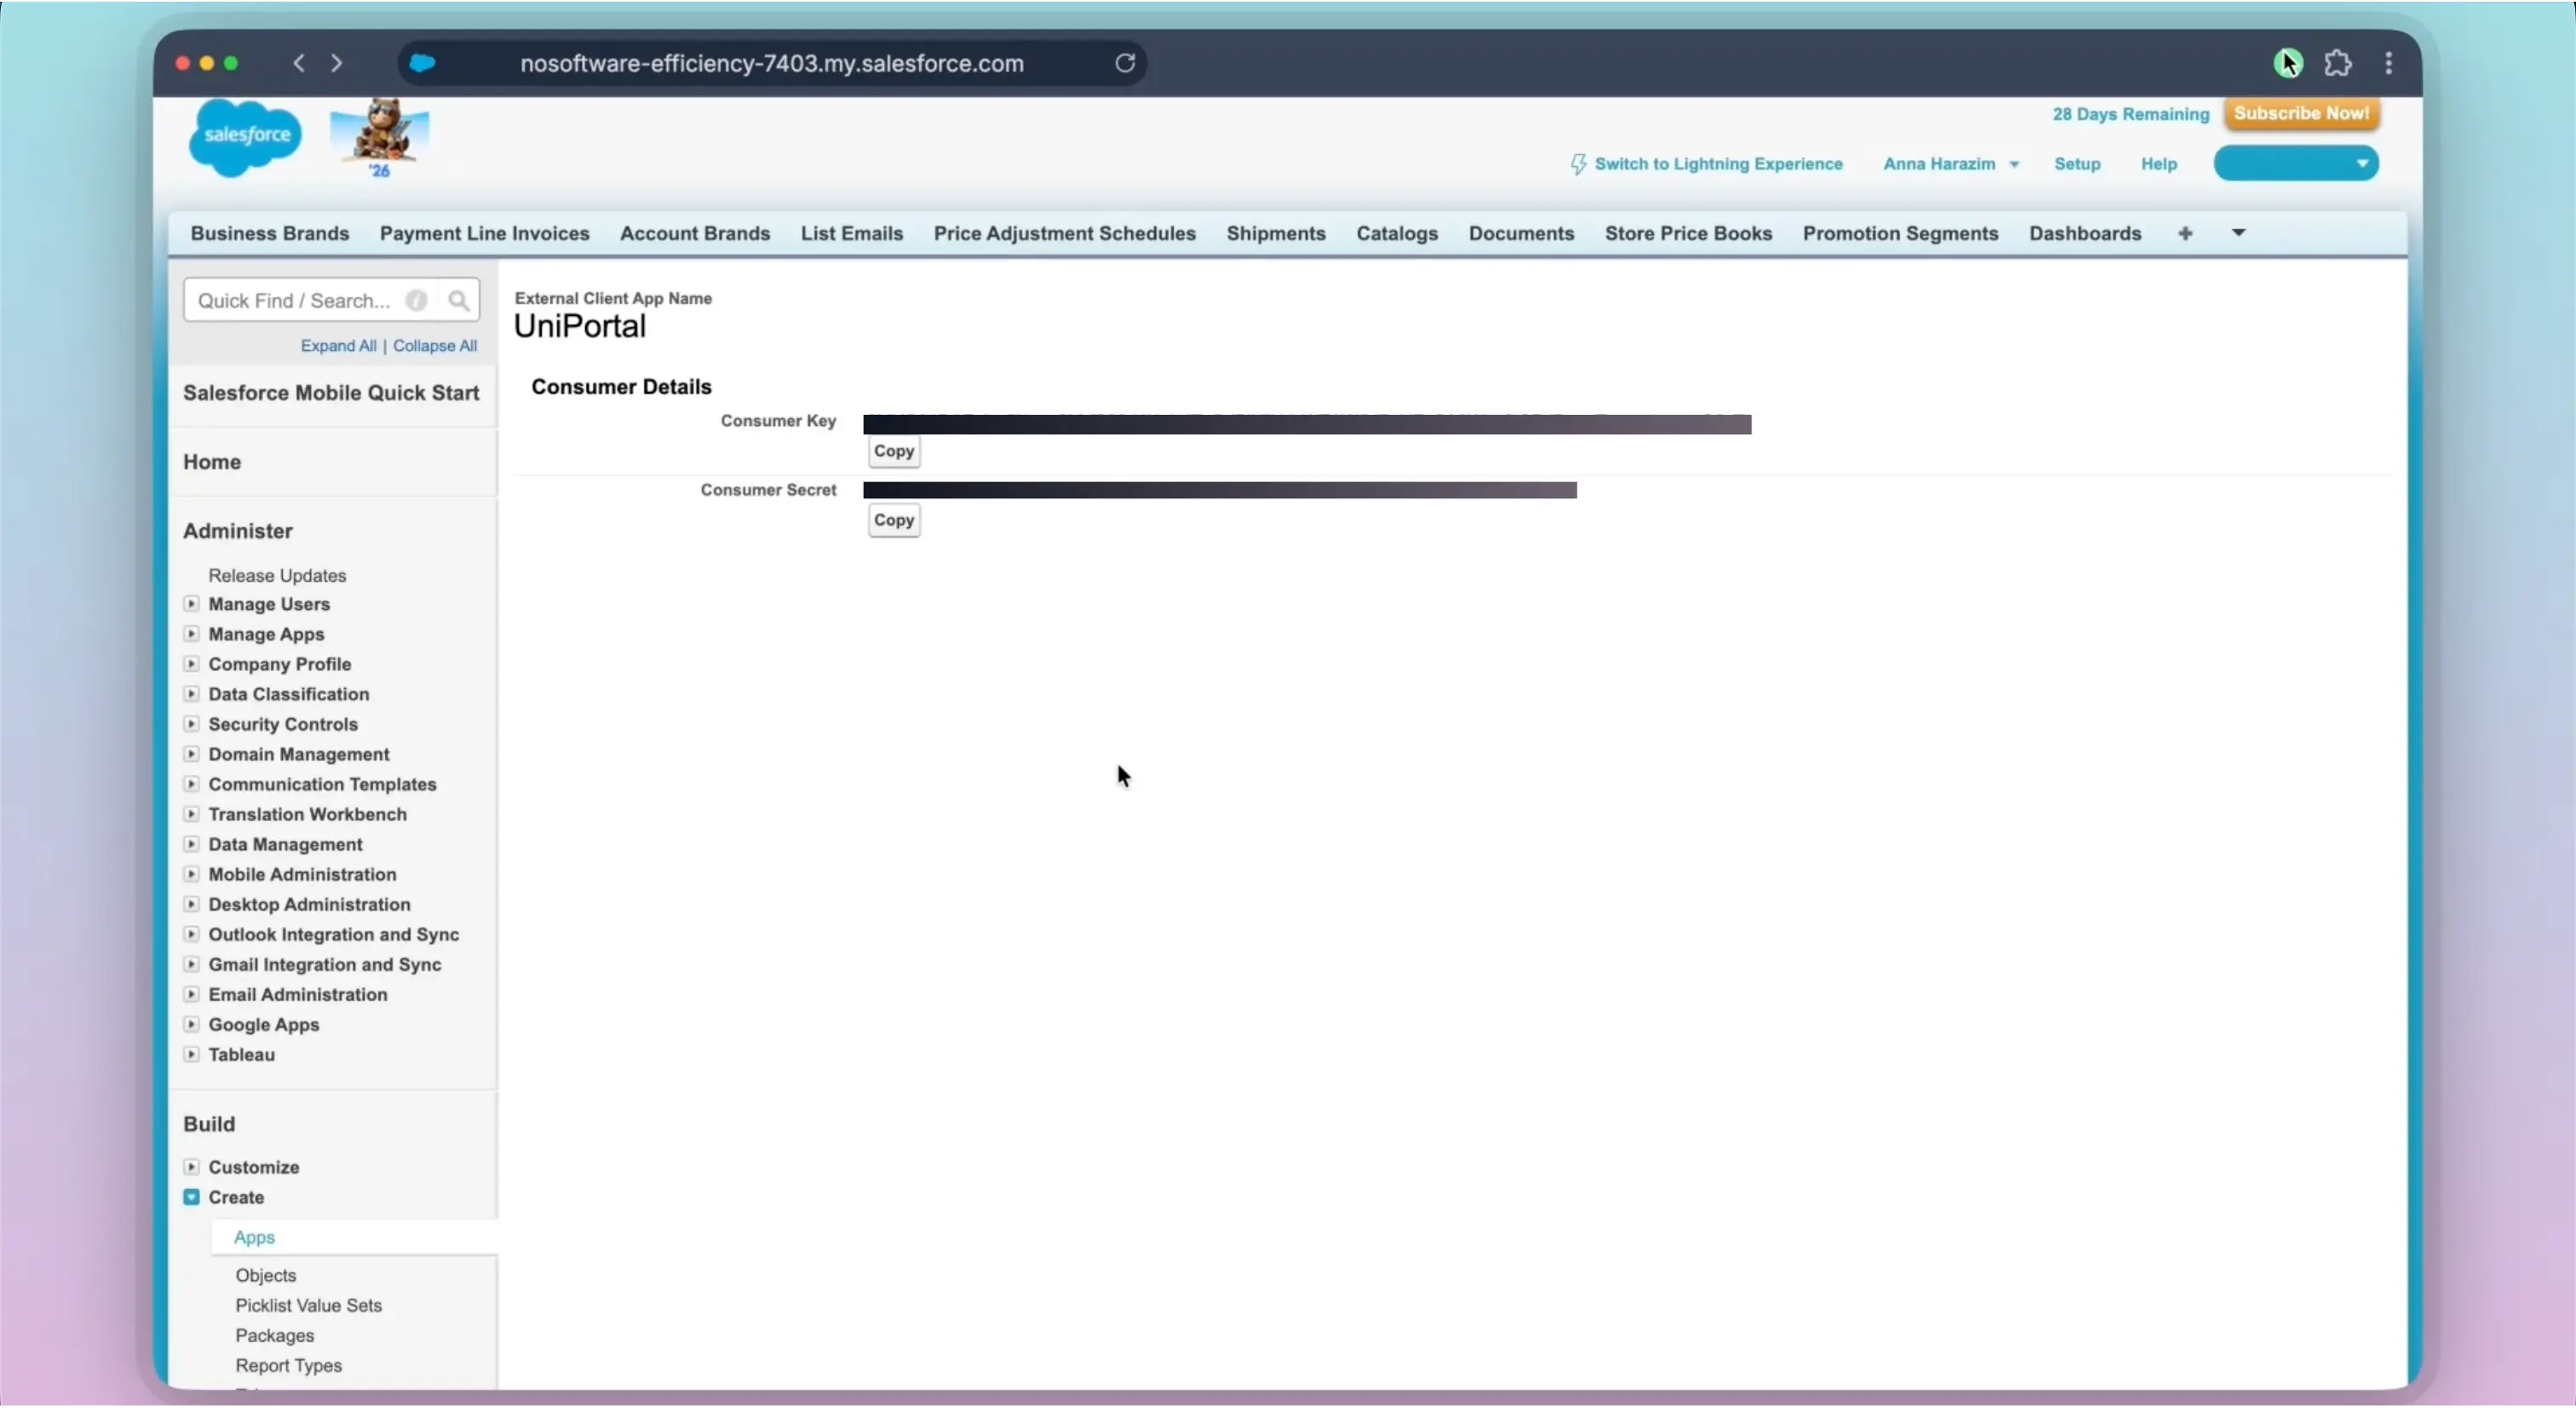Go back with the browser back arrow
The width and height of the screenshot is (2576, 1408).
[x=299, y=63]
